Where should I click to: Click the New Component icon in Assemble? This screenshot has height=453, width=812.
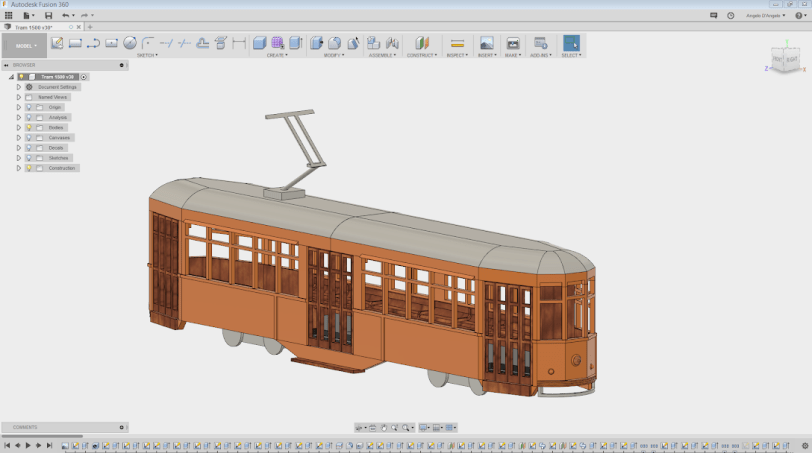click(373, 43)
